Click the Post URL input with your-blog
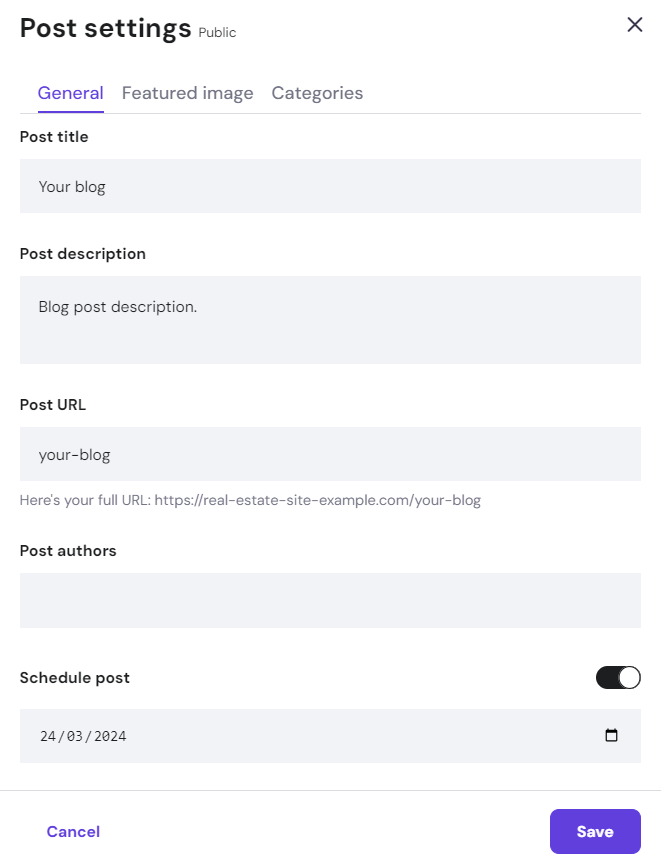 (x=330, y=455)
